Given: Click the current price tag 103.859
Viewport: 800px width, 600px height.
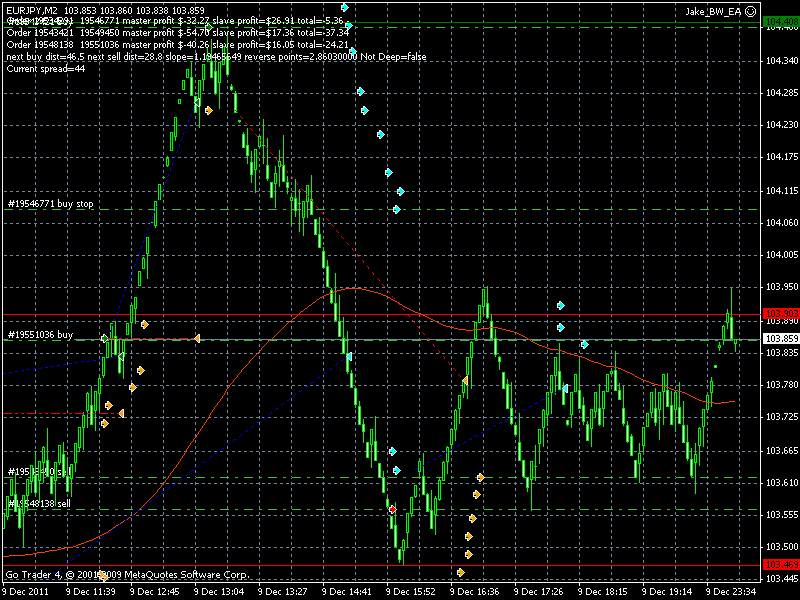Looking at the screenshot, I should (x=779, y=339).
